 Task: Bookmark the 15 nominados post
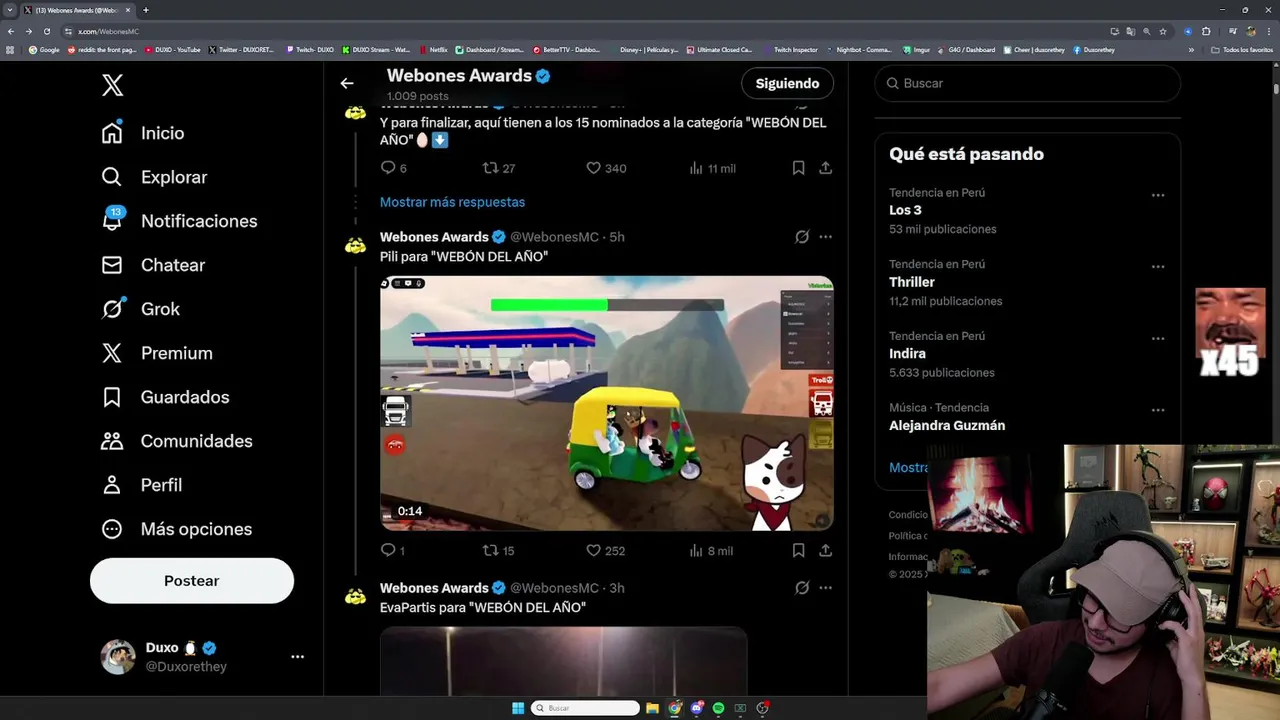point(798,168)
